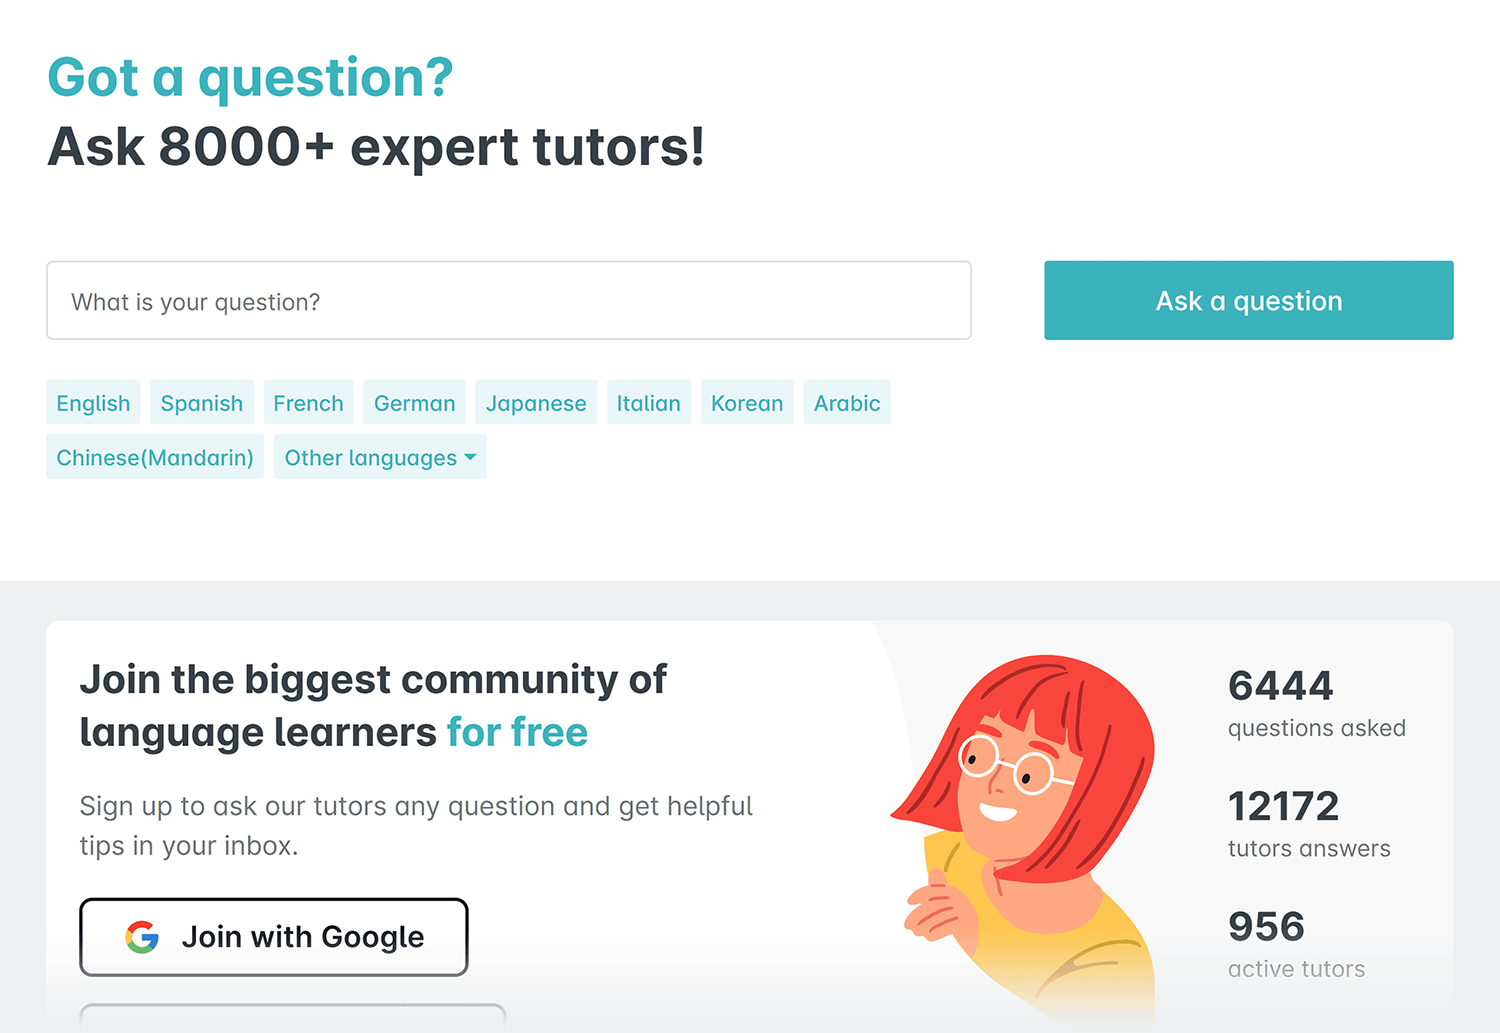The width and height of the screenshot is (1500, 1033).
Task: Select the English language tag
Action: pos(93,402)
